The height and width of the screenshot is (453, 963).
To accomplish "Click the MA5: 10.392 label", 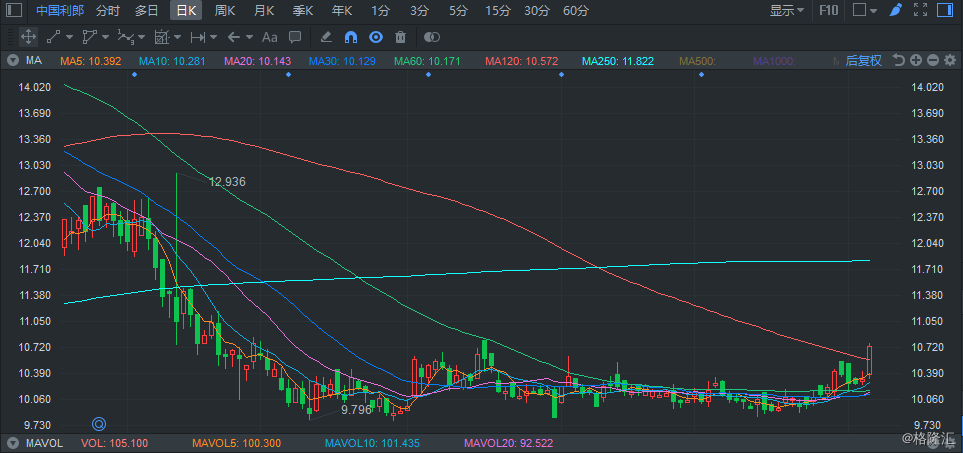I will tap(90, 61).
